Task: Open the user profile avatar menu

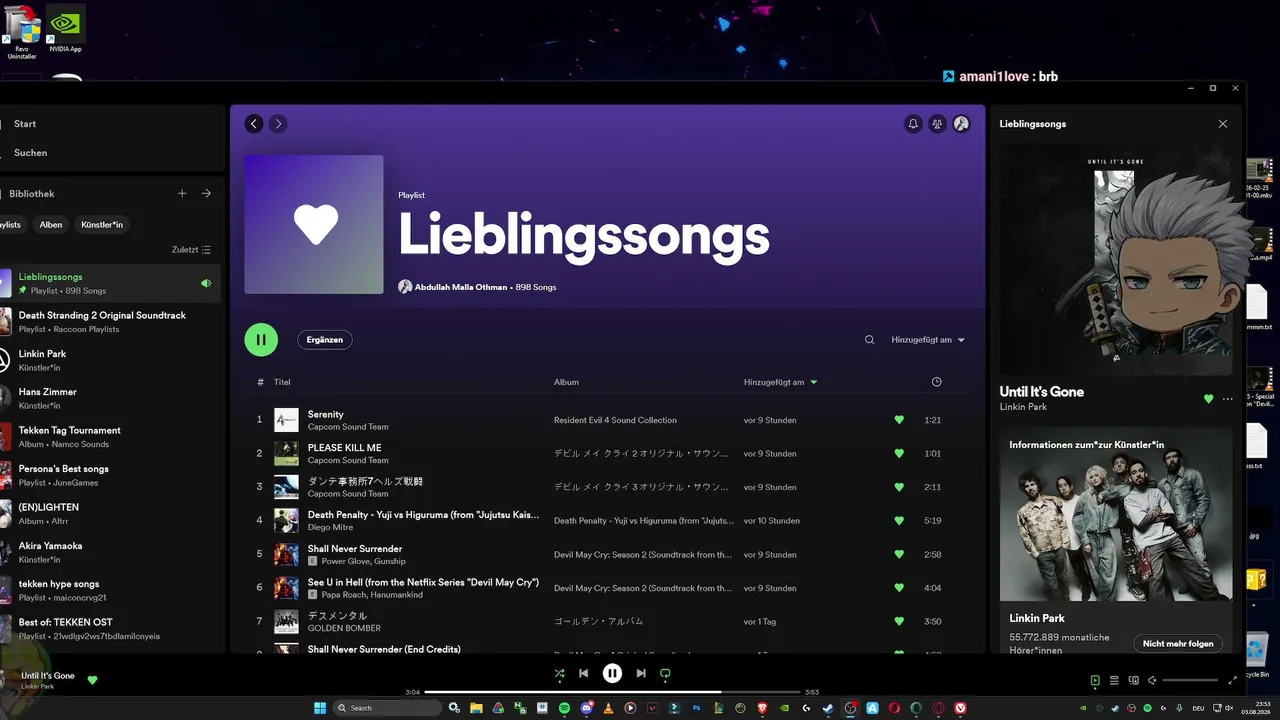Action: (x=961, y=124)
